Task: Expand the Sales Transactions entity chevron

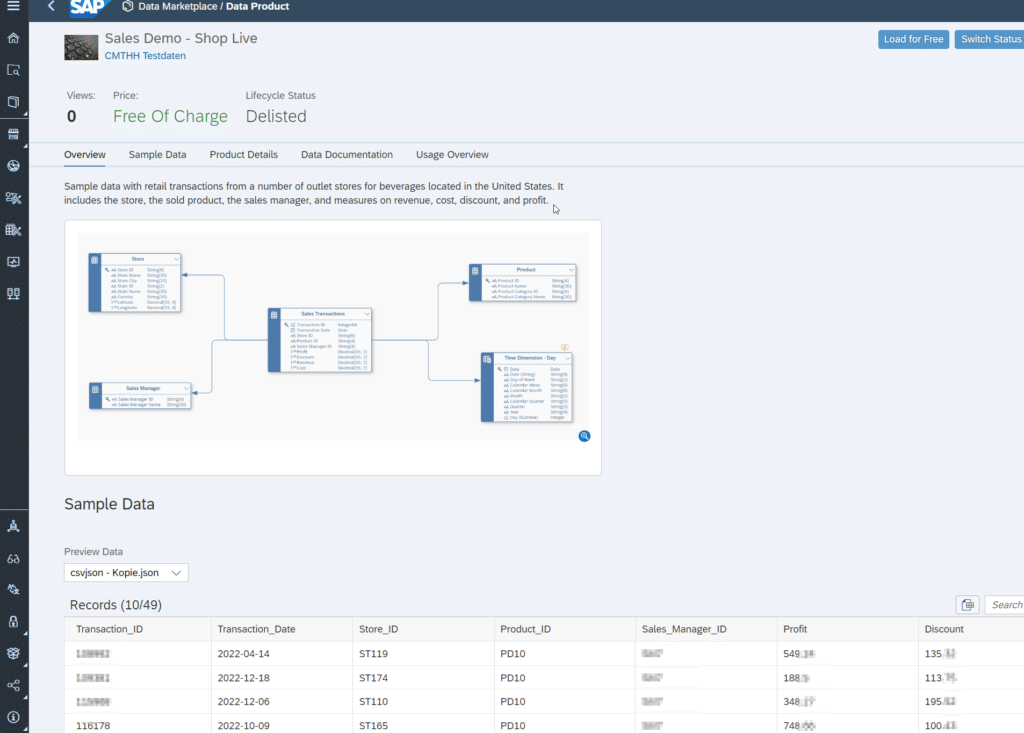Action: tap(367, 314)
